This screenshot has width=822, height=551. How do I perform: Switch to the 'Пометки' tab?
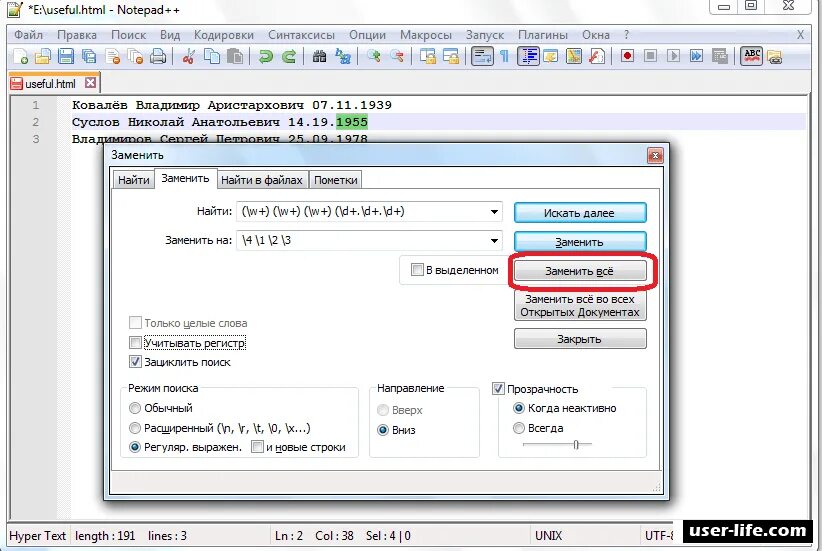(336, 180)
